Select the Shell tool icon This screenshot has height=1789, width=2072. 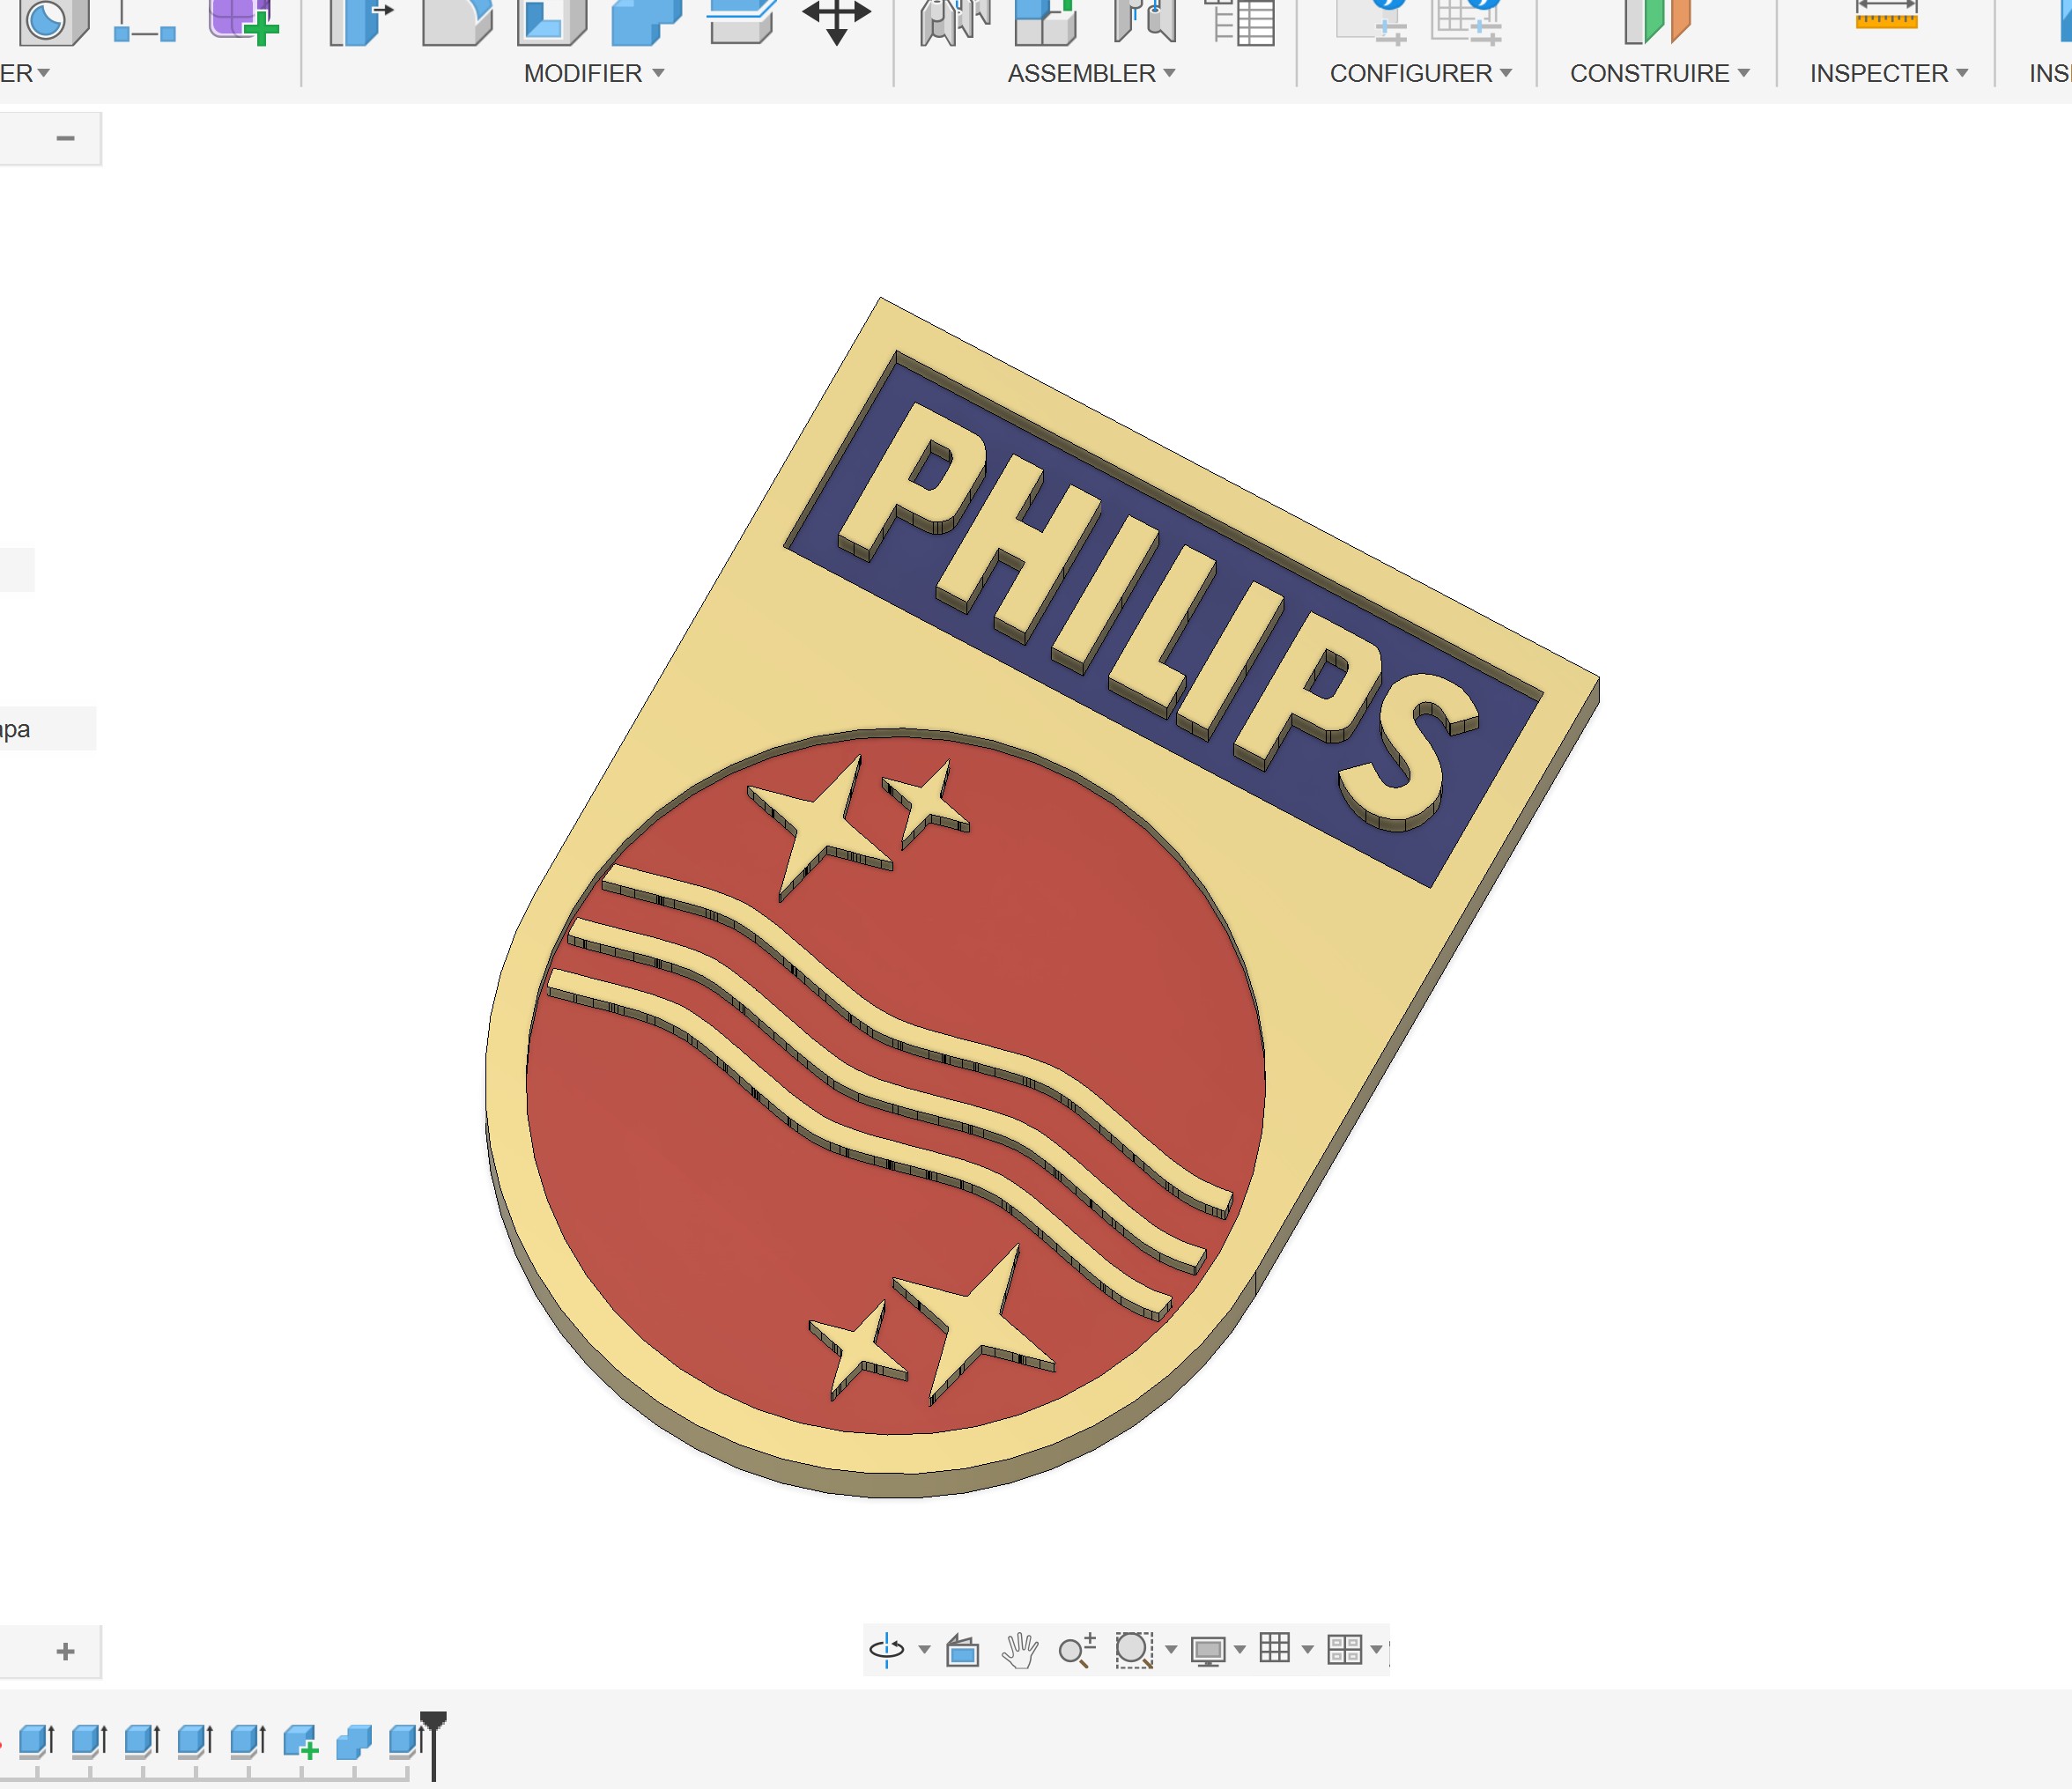coord(551,22)
